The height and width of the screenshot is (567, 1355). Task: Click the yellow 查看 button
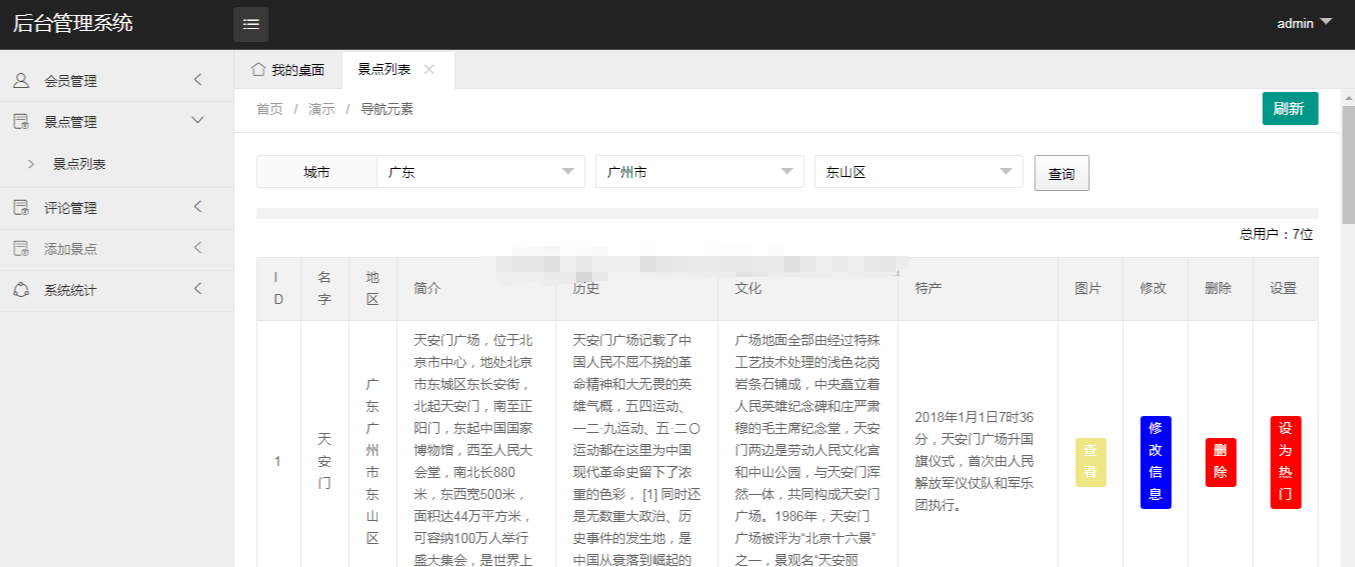click(x=1091, y=462)
